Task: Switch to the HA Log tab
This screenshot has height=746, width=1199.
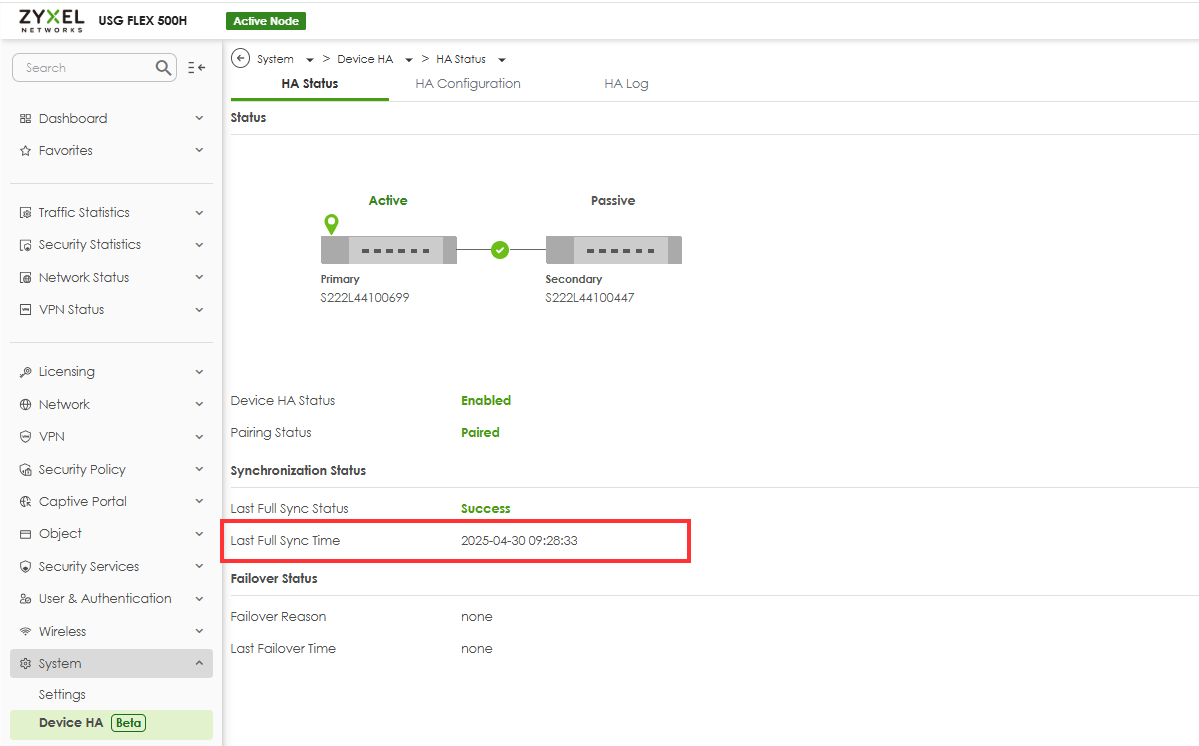Action: coord(626,84)
